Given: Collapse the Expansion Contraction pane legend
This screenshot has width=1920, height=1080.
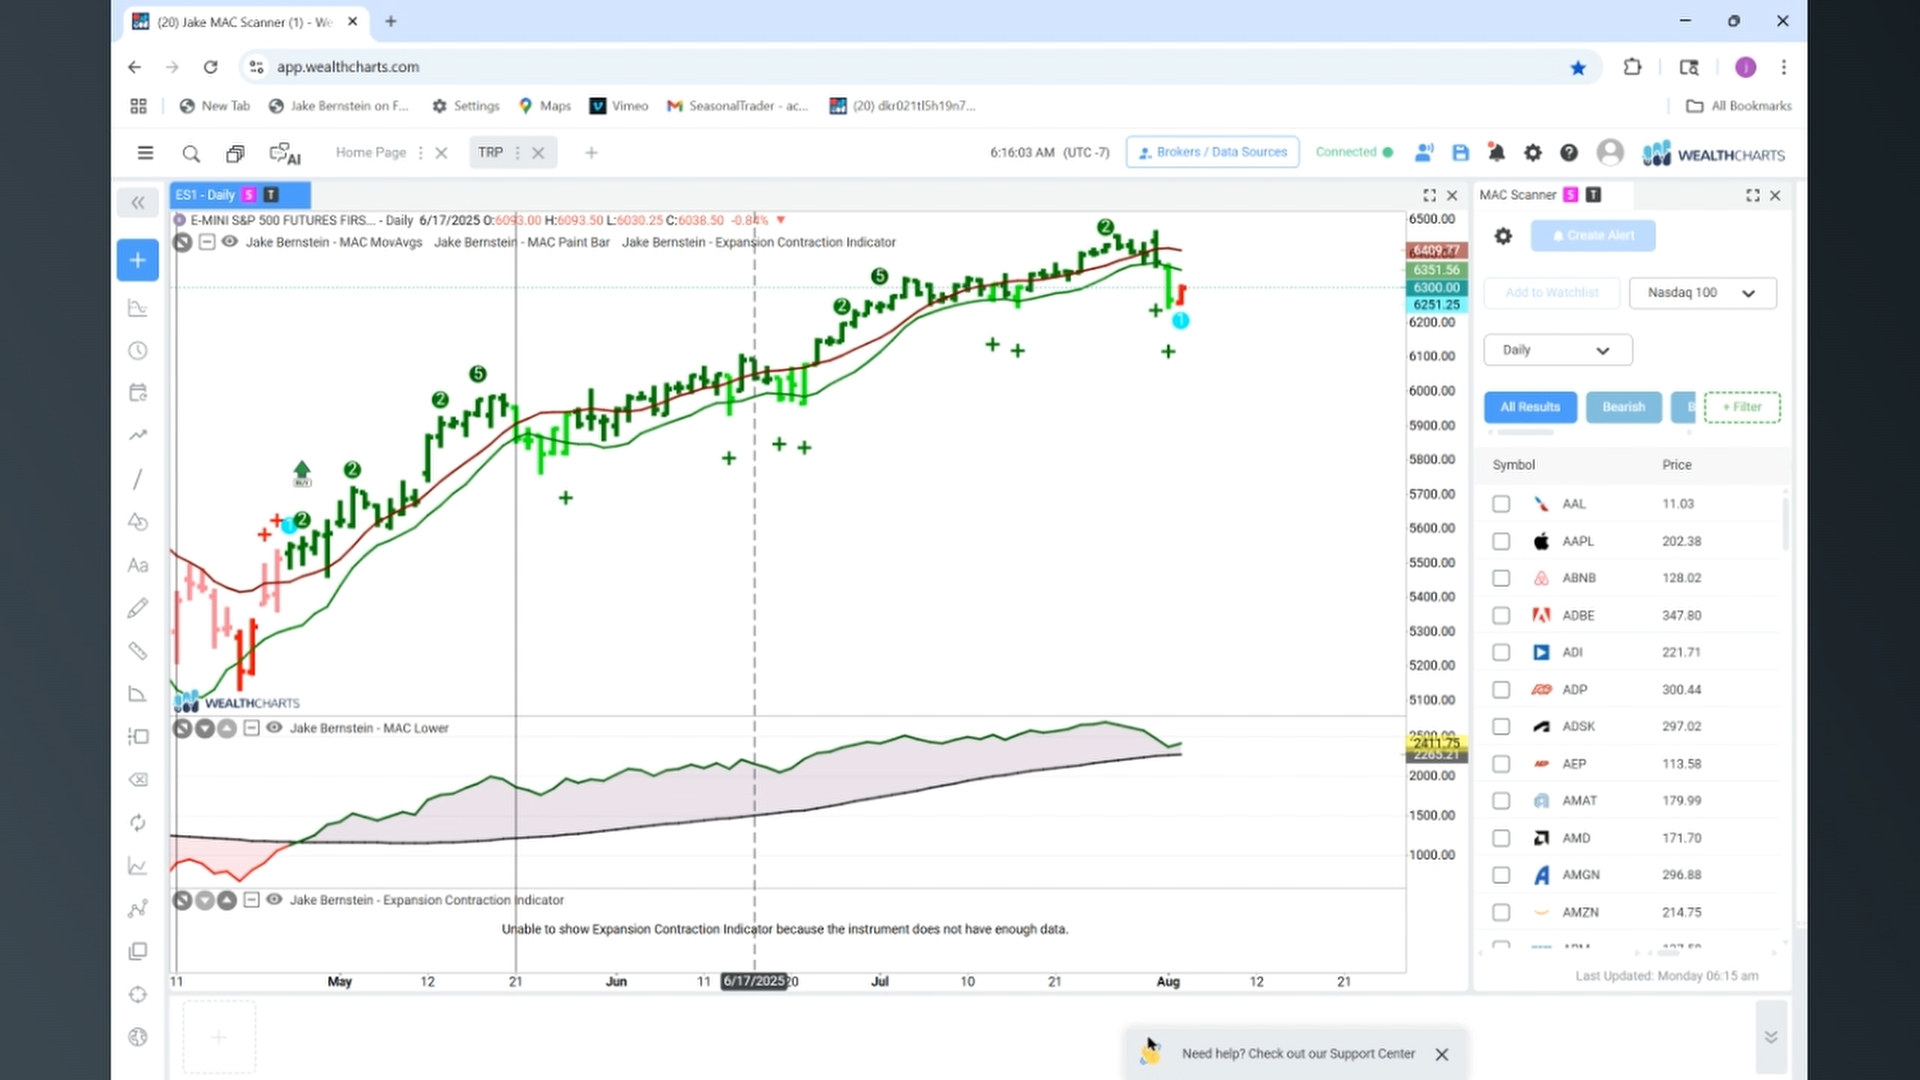Looking at the screenshot, I should pos(251,899).
